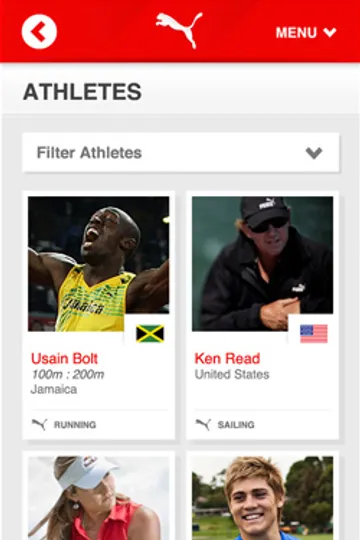Screen dimensions: 360x540
Task: Expand the MENU chevron arrow
Action: [330, 32]
